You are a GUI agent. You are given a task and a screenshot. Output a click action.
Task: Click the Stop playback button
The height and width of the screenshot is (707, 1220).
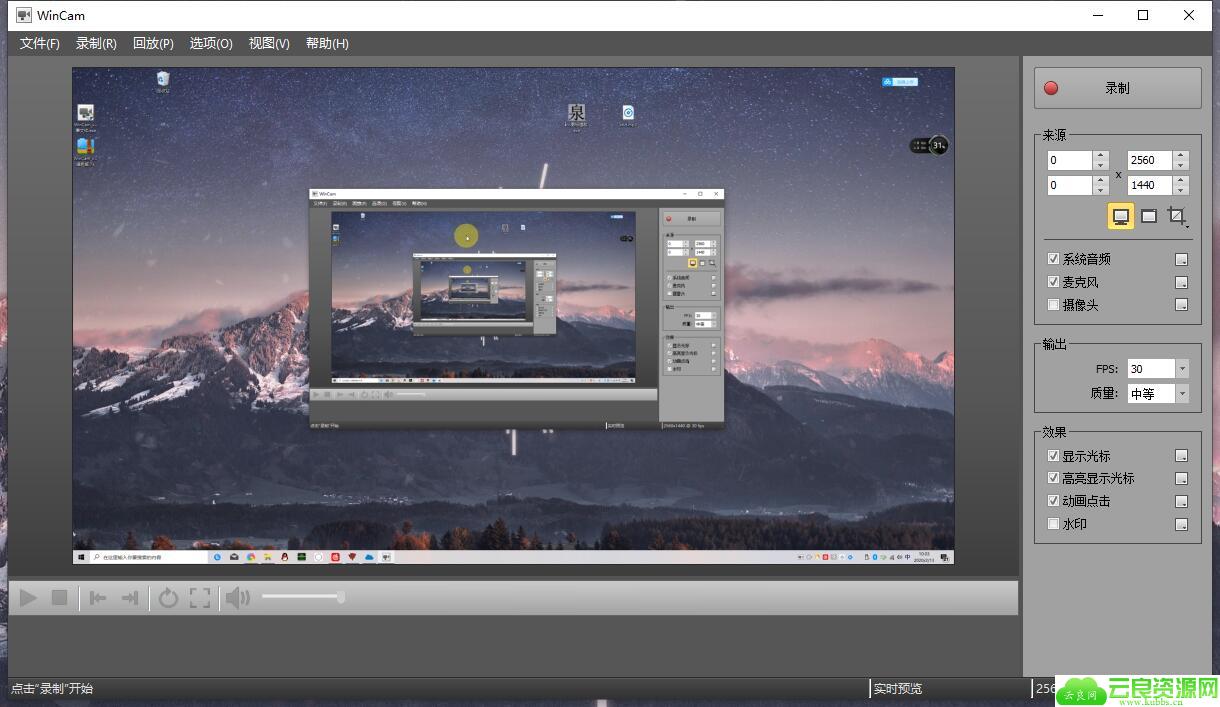tap(59, 598)
